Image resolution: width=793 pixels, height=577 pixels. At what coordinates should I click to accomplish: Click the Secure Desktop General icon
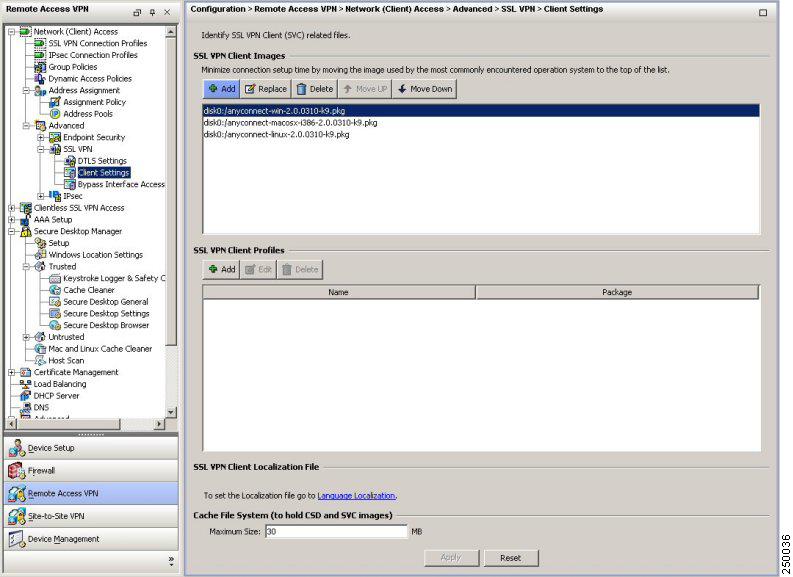pyautogui.click(x=55, y=302)
